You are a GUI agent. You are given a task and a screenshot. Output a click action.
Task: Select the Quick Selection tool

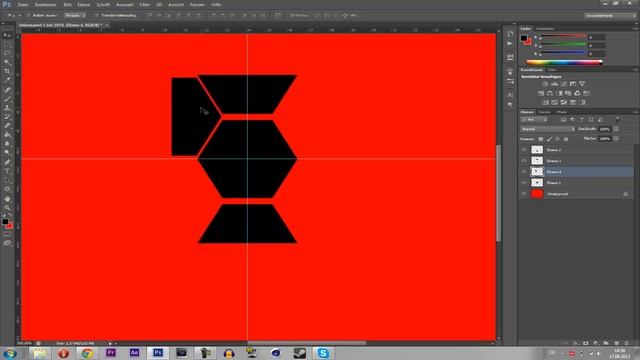(x=7, y=62)
